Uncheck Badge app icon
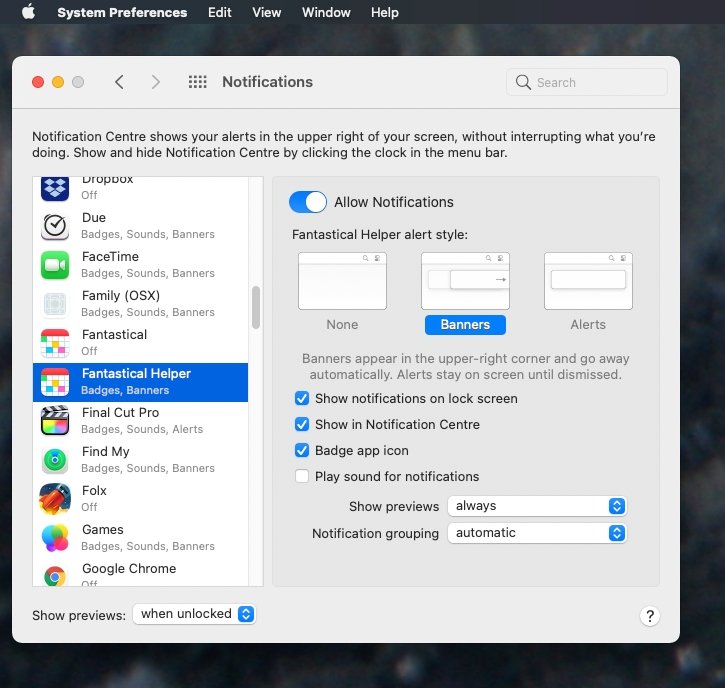The width and height of the screenshot is (725, 688). coord(302,450)
